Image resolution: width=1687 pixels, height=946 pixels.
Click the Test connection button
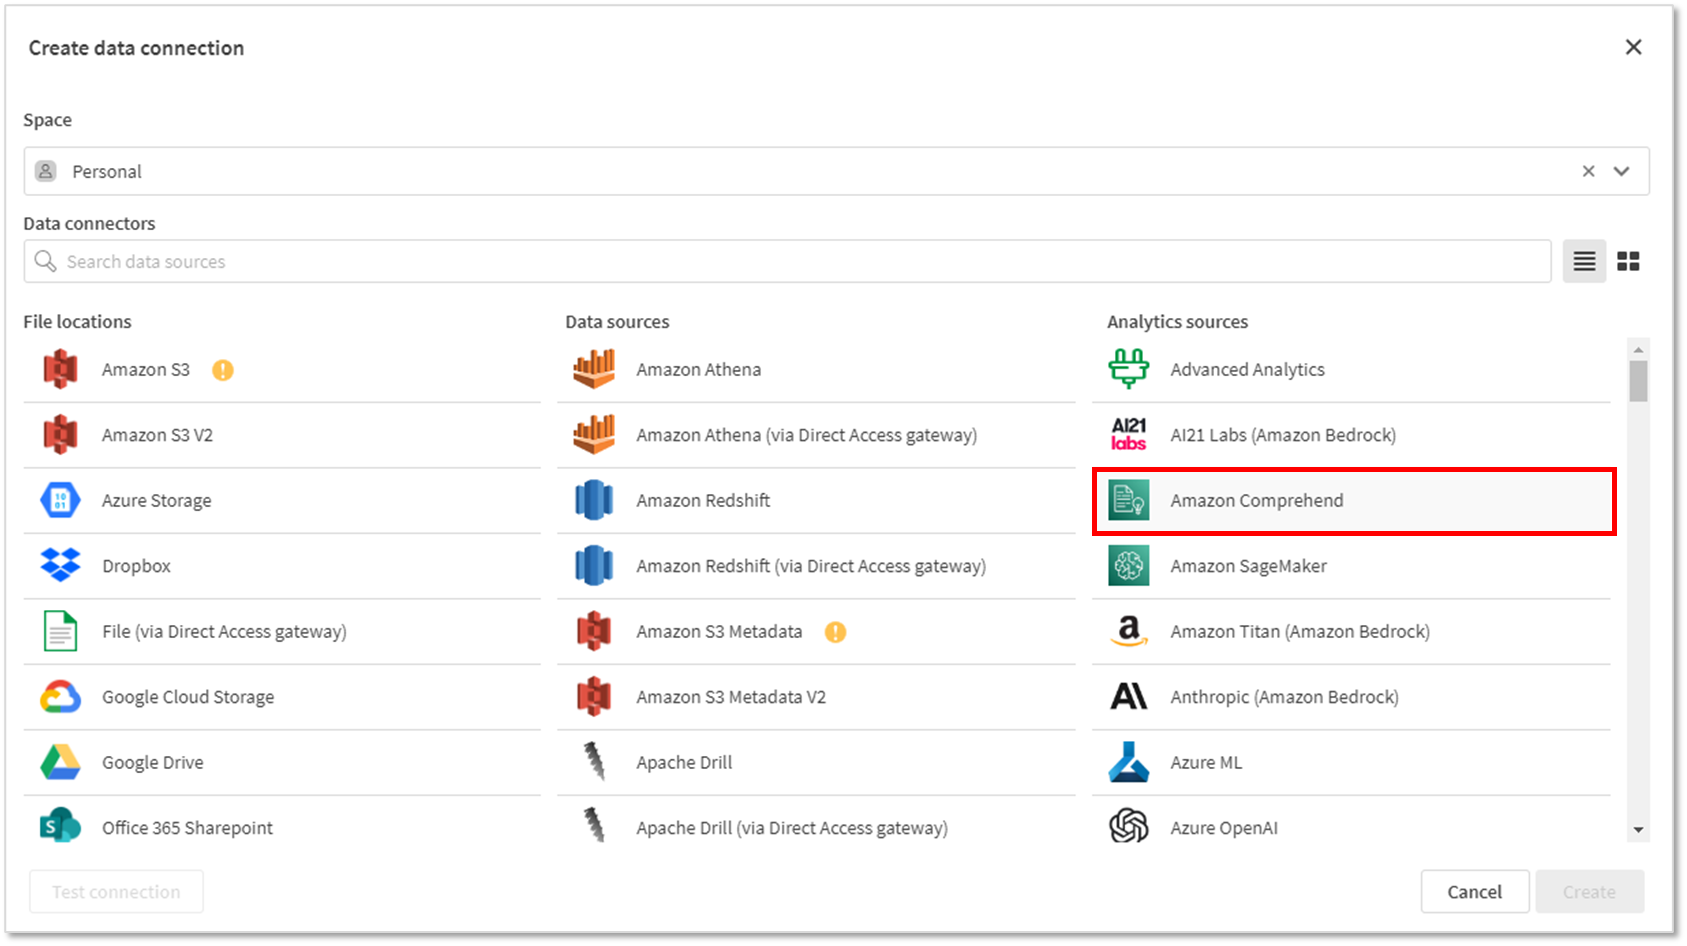(x=116, y=891)
